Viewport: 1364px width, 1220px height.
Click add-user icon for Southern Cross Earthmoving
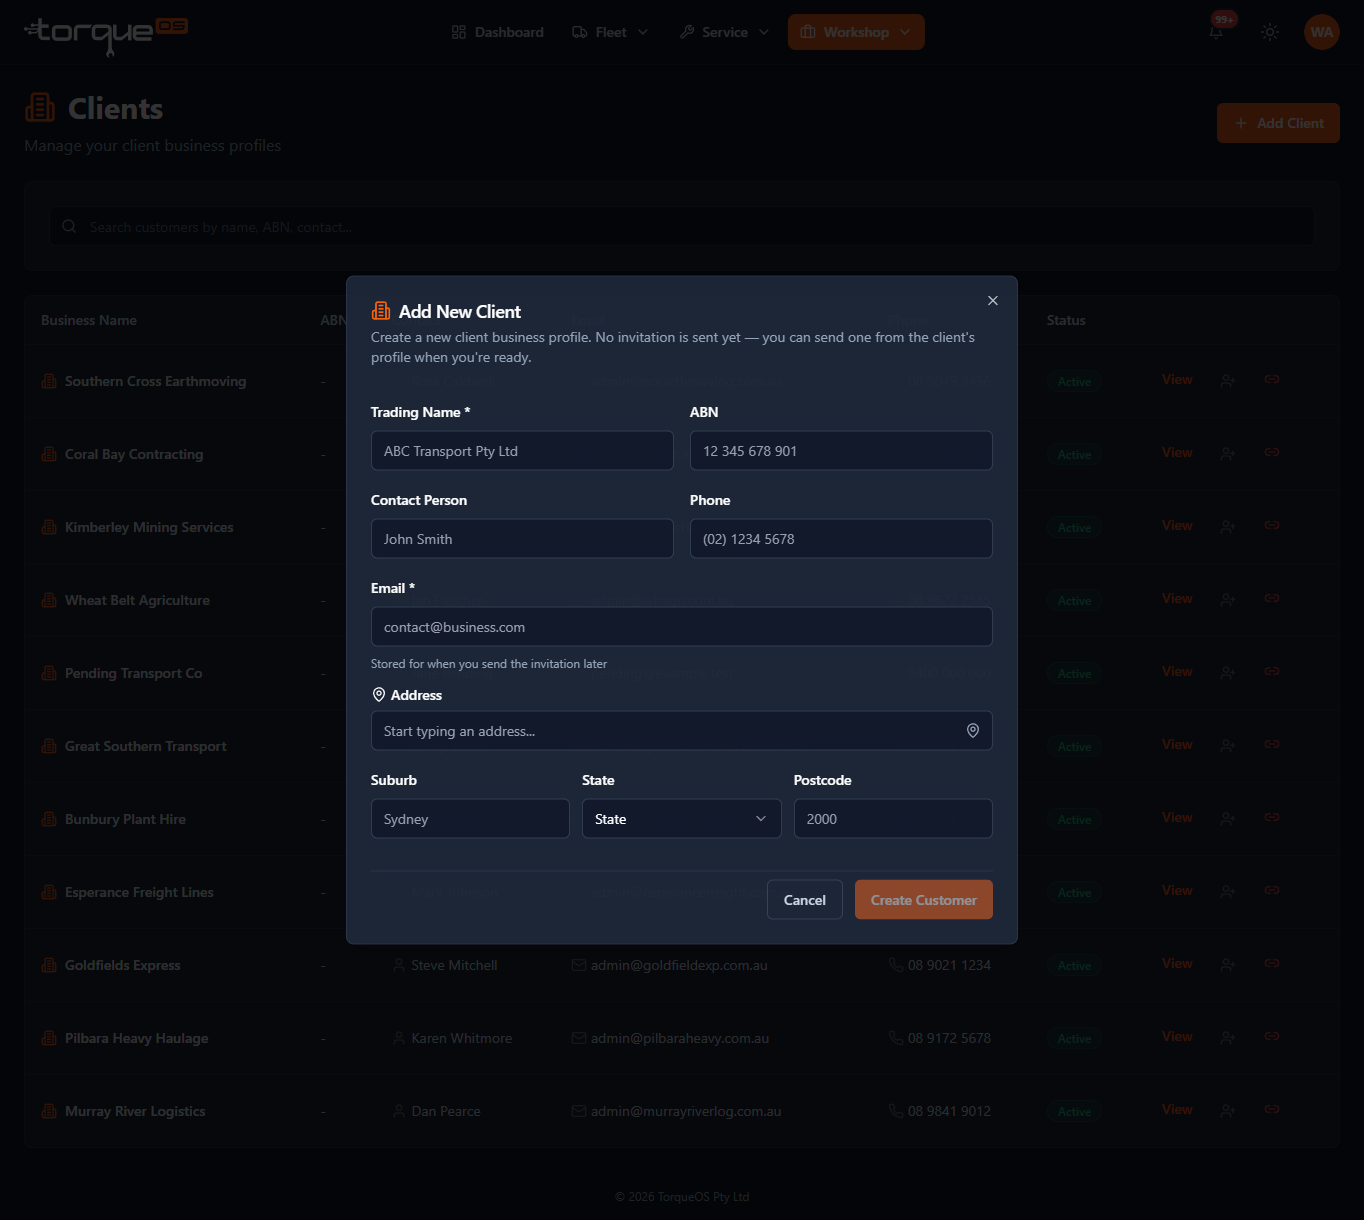point(1227,380)
